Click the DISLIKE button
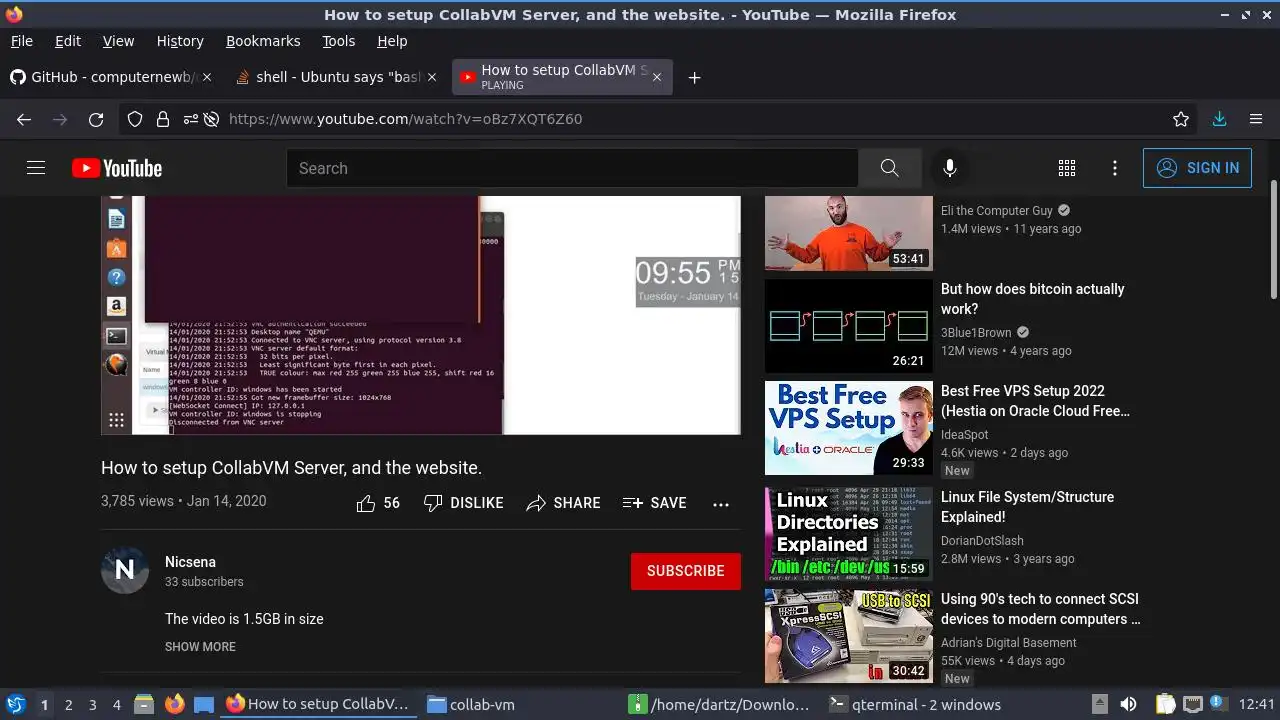Image resolution: width=1280 pixels, height=720 pixels. 463,503
